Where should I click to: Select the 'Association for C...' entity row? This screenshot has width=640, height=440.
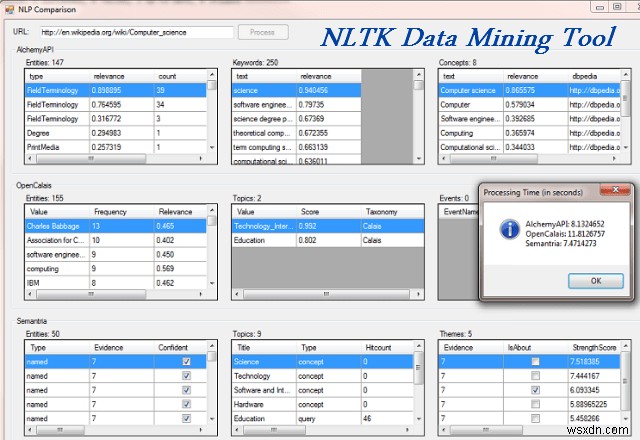[116, 240]
